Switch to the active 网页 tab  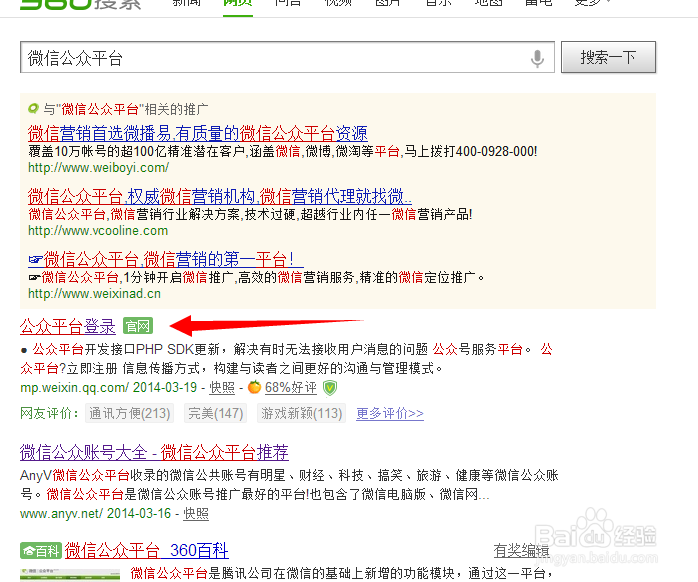[x=238, y=4]
